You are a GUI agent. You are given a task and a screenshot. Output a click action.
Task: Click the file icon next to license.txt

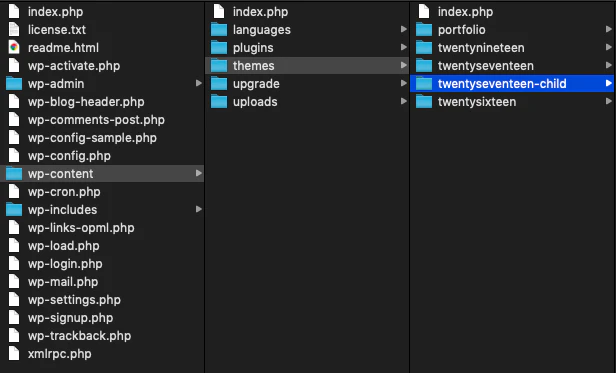coord(14,29)
